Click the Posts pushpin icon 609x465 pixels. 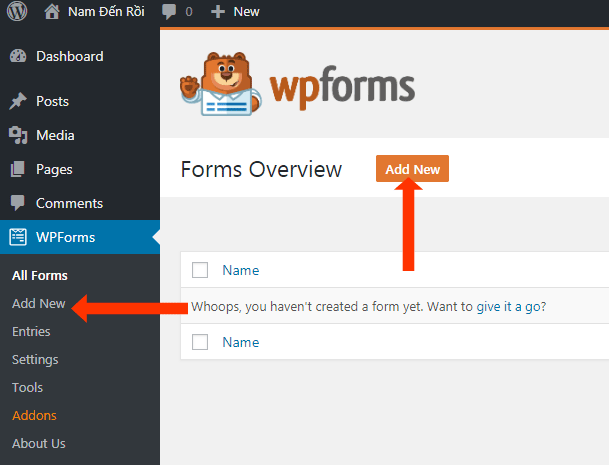click(x=18, y=102)
